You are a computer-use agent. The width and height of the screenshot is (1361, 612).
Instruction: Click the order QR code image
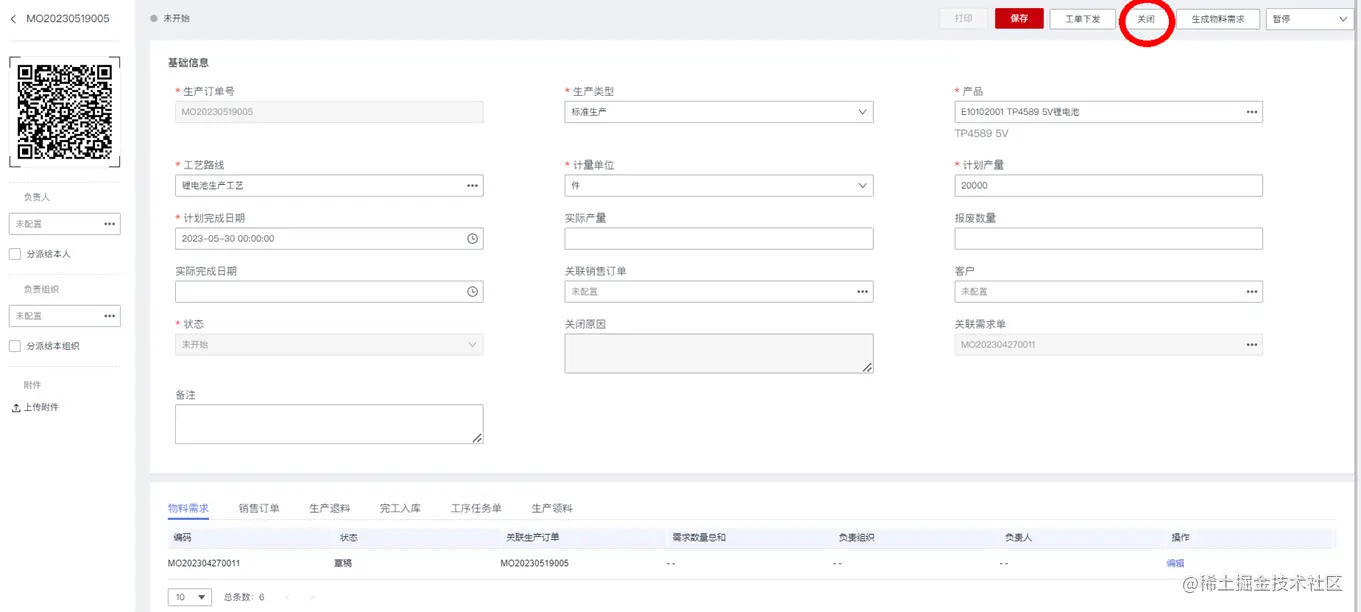click(65, 112)
